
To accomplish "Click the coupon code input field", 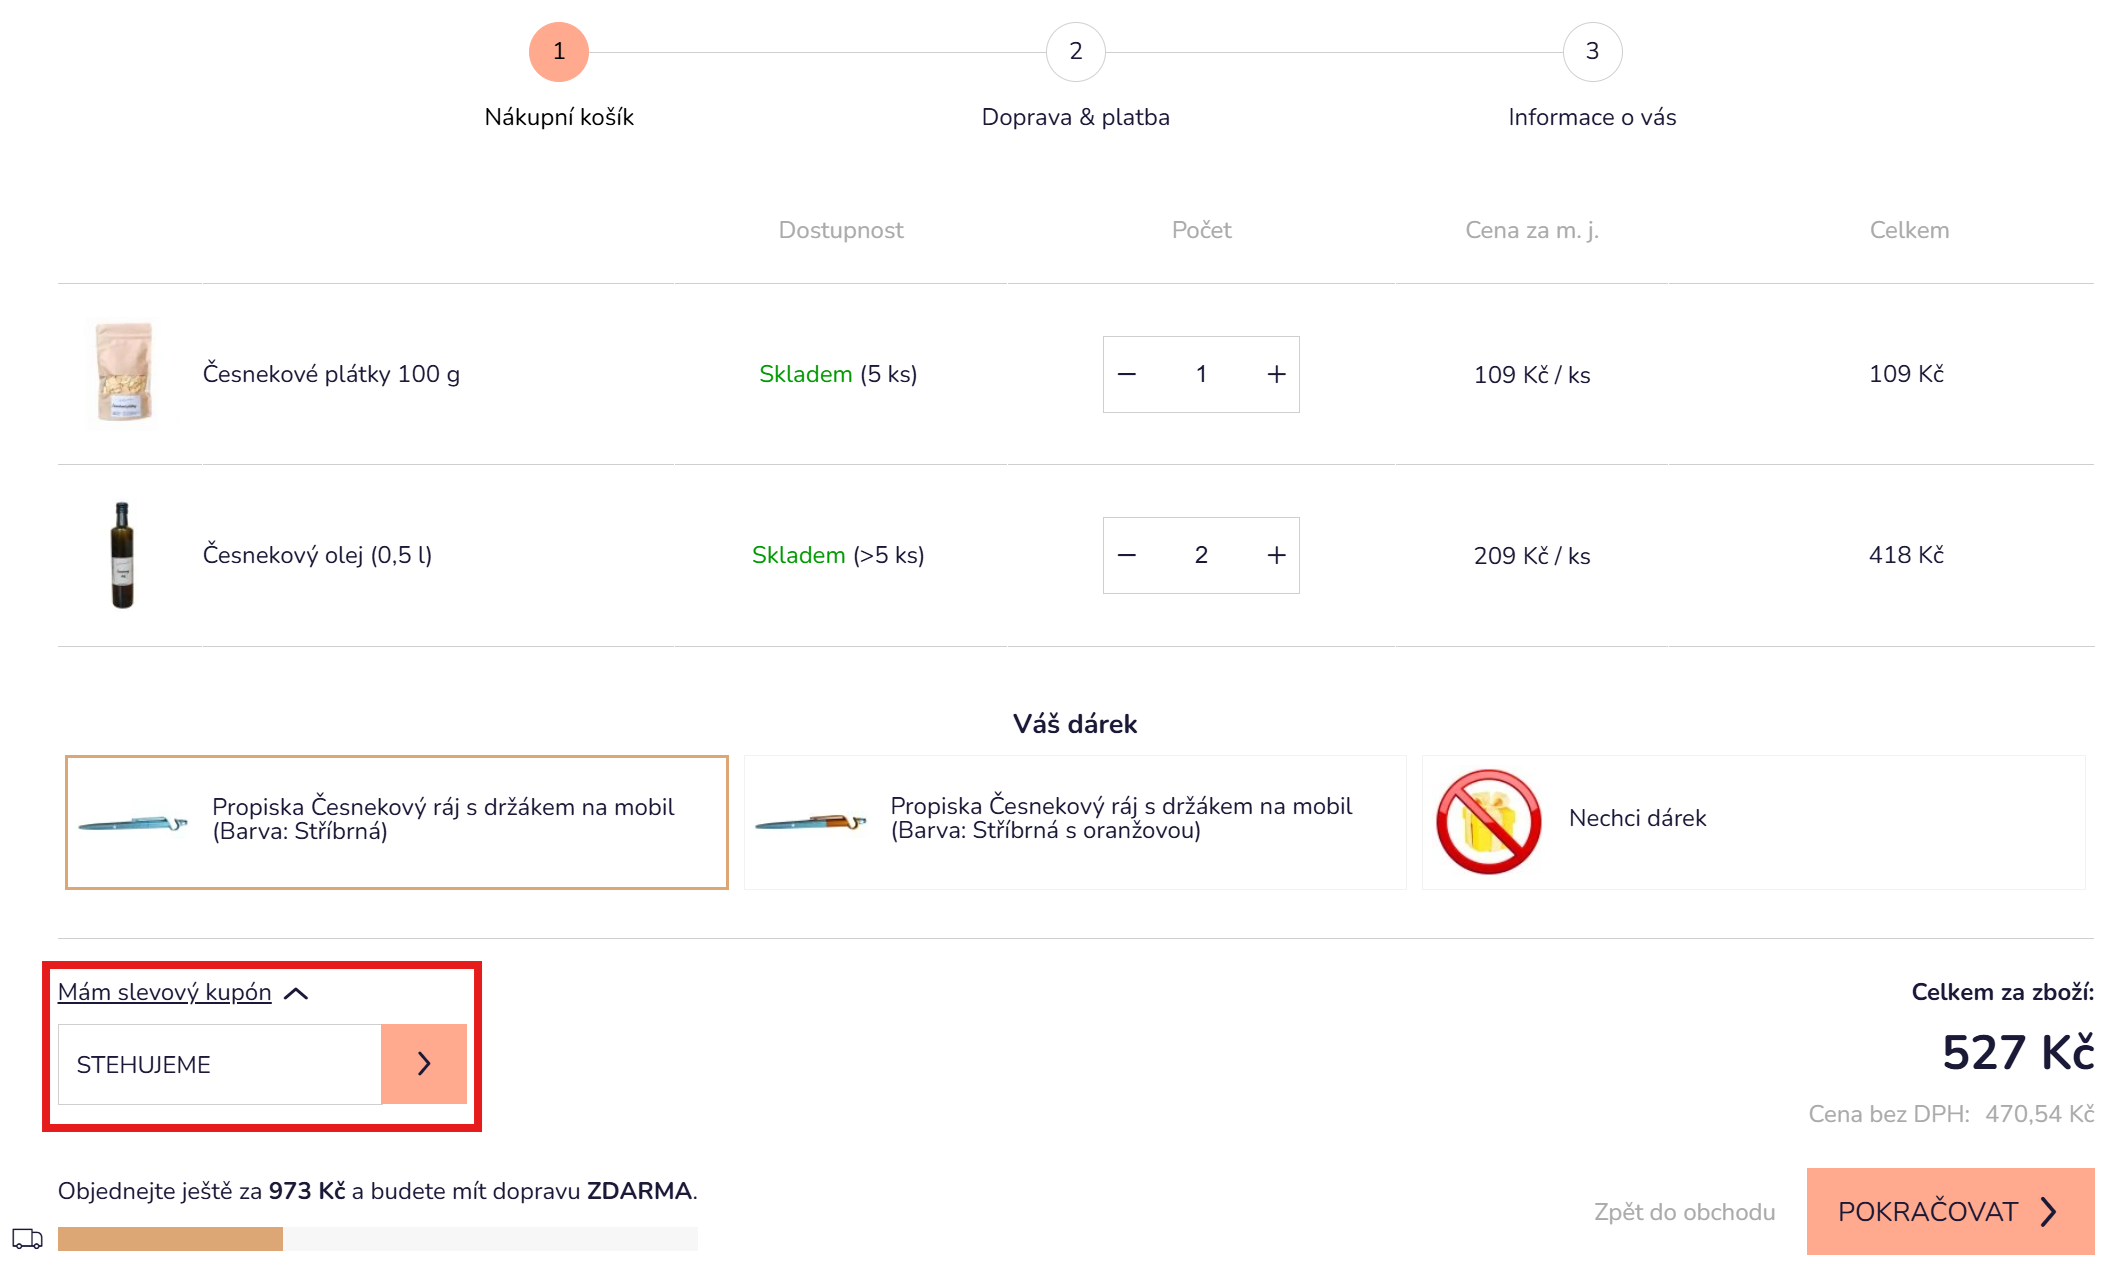I will (220, 1065).
